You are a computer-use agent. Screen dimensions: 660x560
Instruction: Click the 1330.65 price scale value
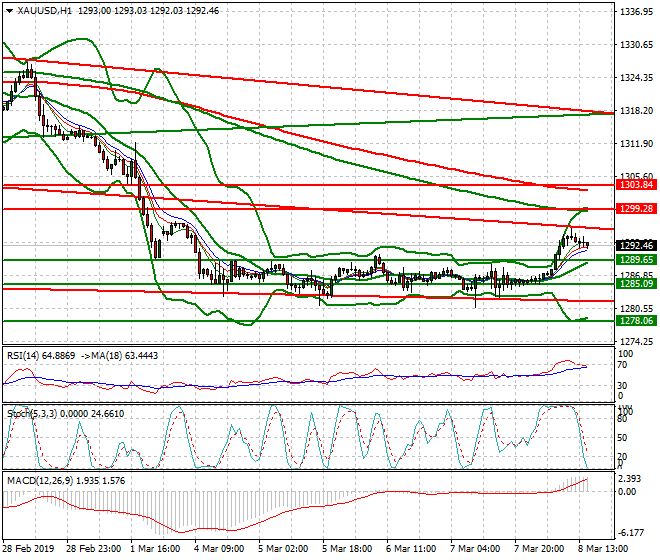pyautogui.click(x=636, y=45)
